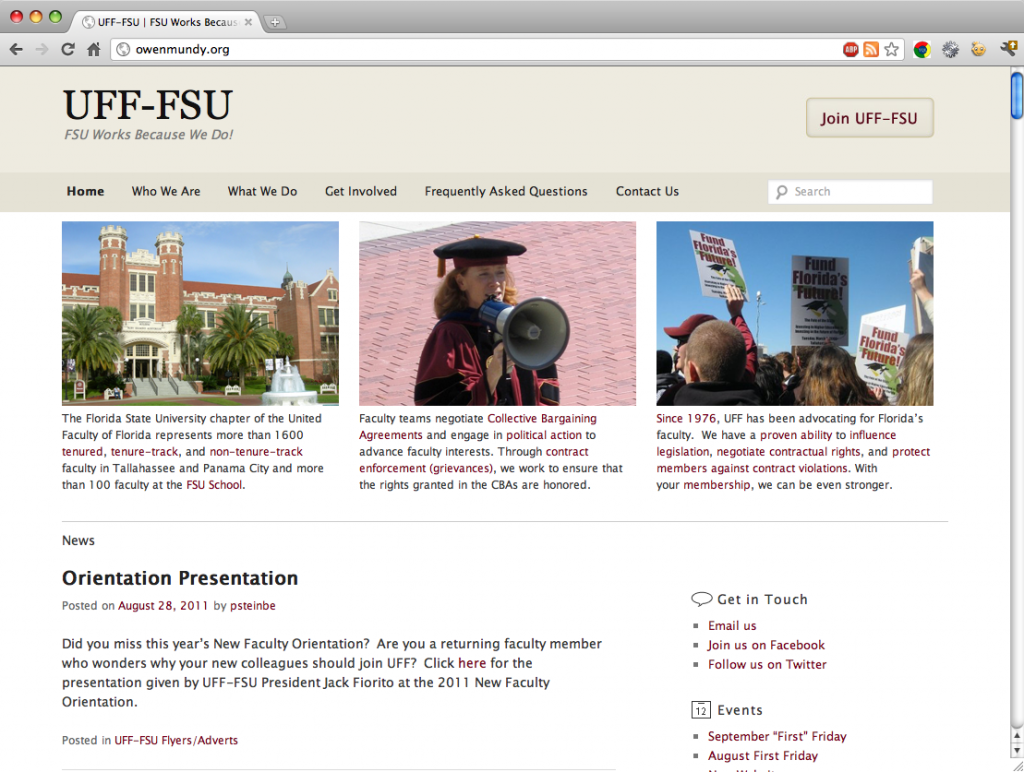Follow the political action link

coord(544,435)
